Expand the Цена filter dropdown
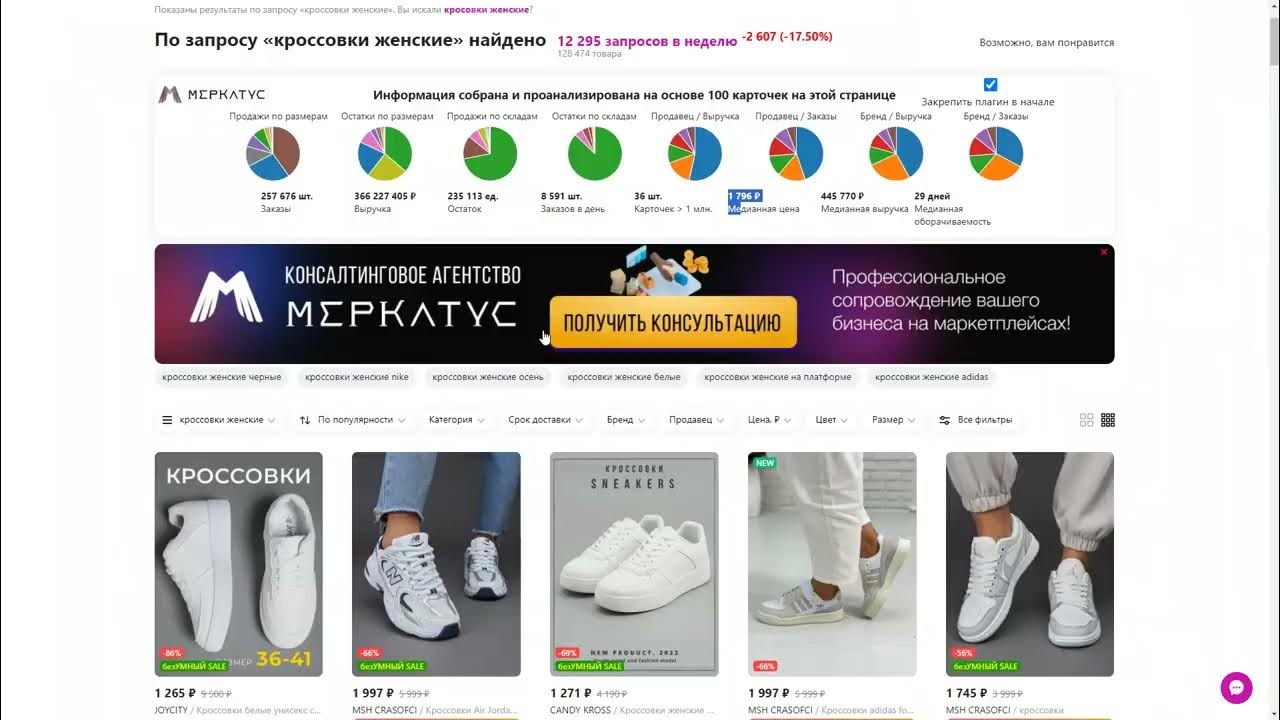This screenshot has width=1280, height=720. [x=770, y=420]
